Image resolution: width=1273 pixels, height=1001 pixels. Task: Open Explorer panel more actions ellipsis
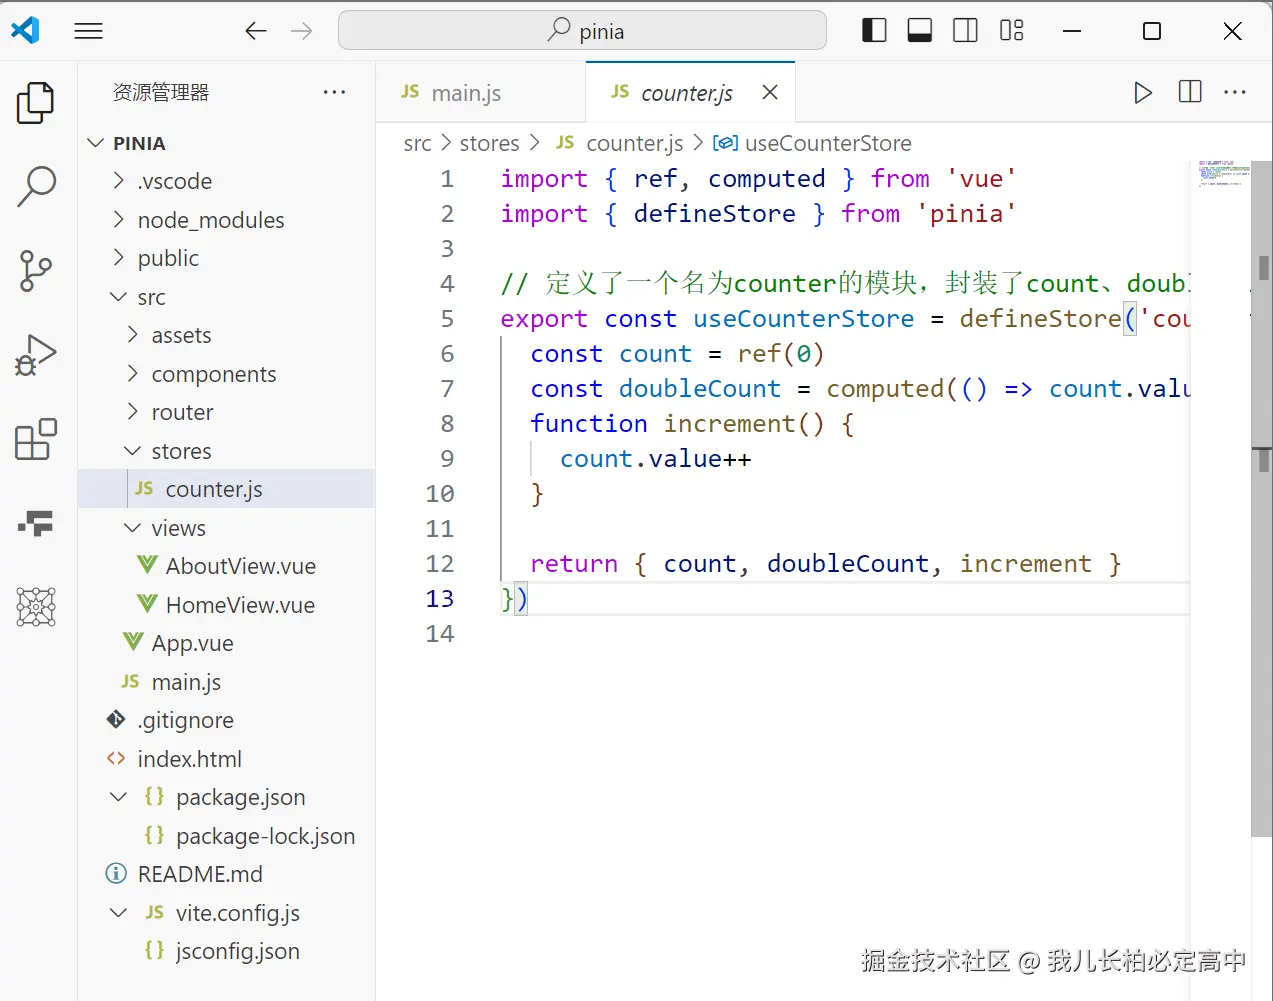point(334,92)
